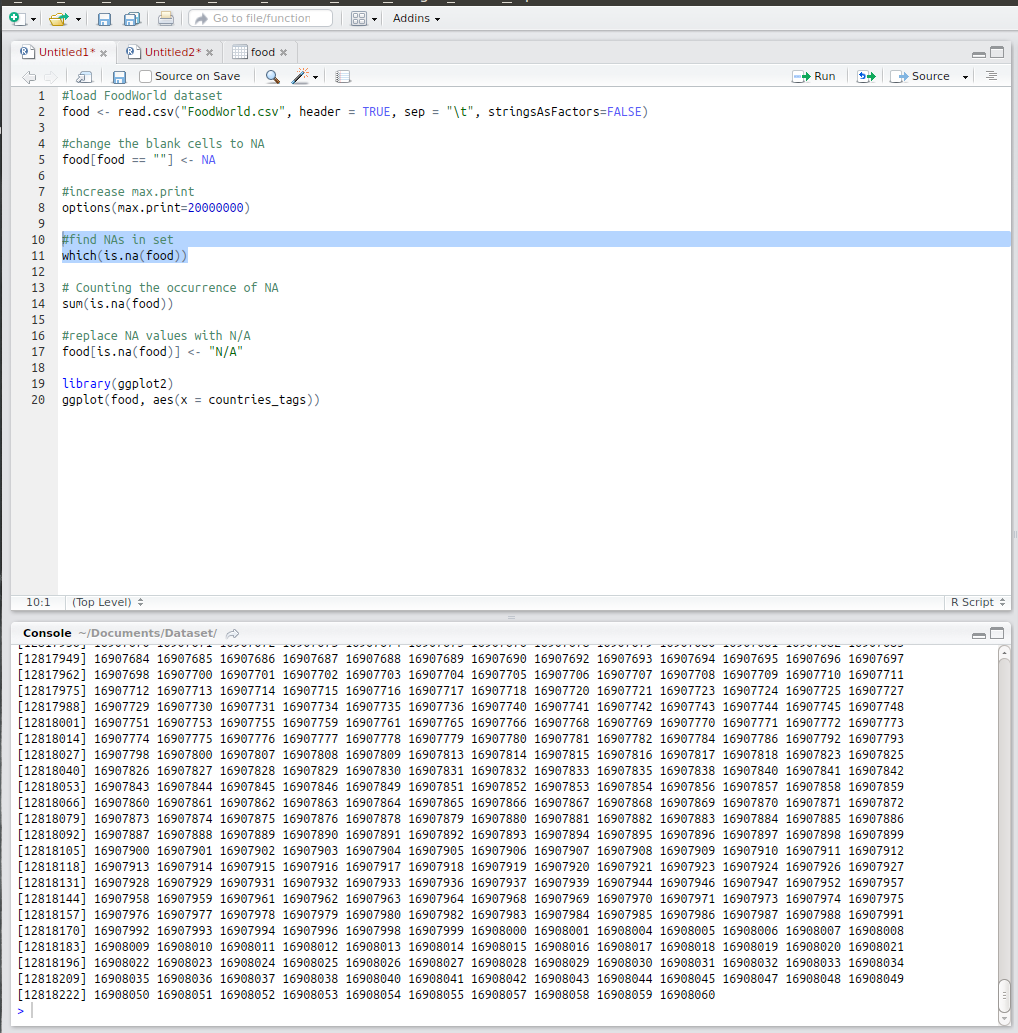Open code tools magic wand menu
The image size is (1018, 1033).
pyautogui.click(x=305, y=77)
